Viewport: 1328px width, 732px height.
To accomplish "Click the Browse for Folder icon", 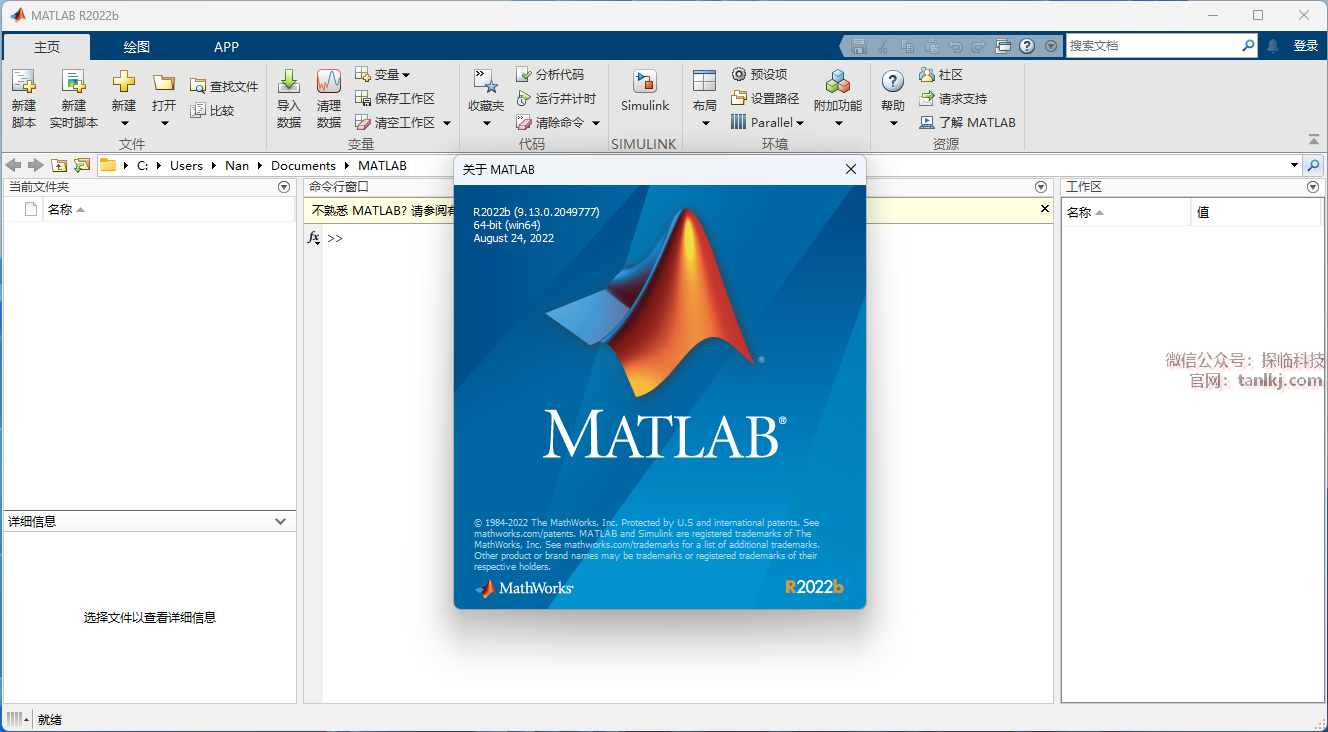I will pyautogui.click(x=82, y=165).
